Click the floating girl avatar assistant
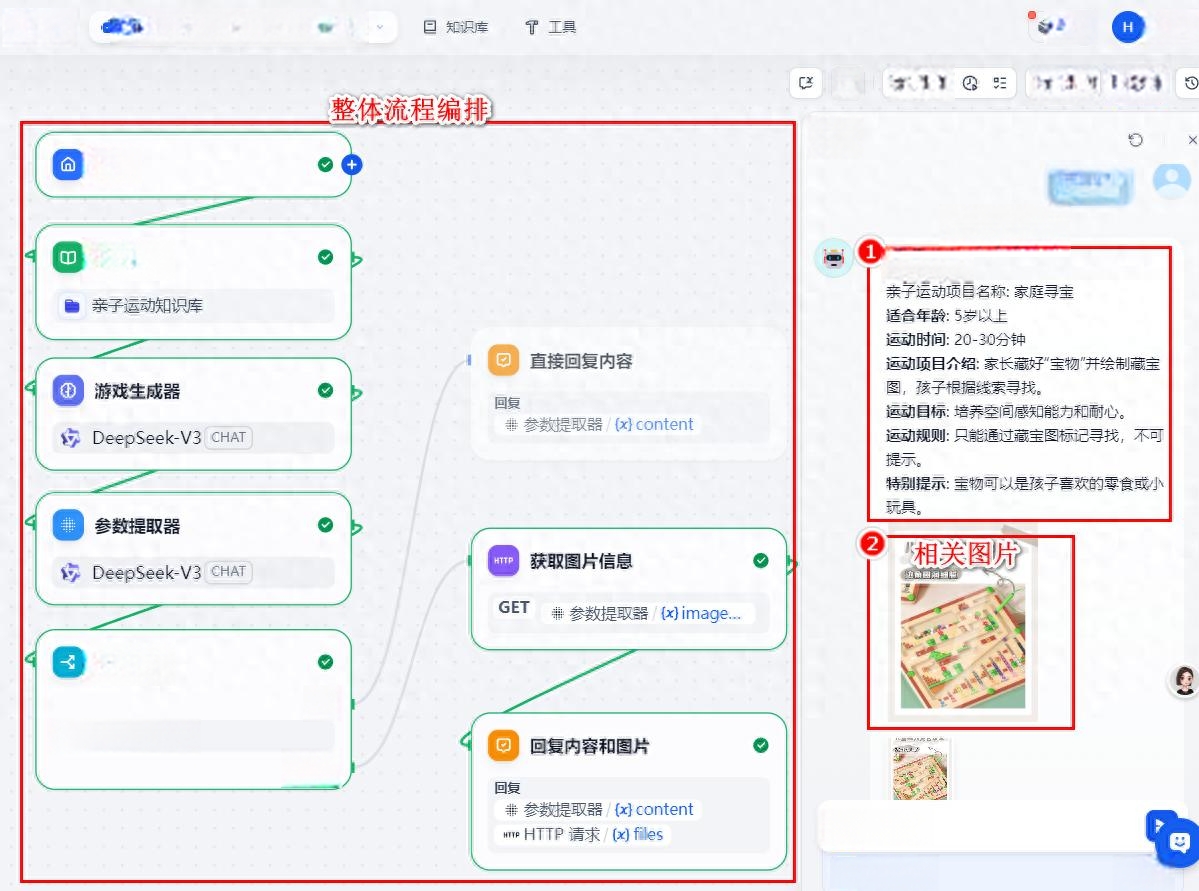Viewport: 1199px width, 891px height. [x=1184, y=679]
